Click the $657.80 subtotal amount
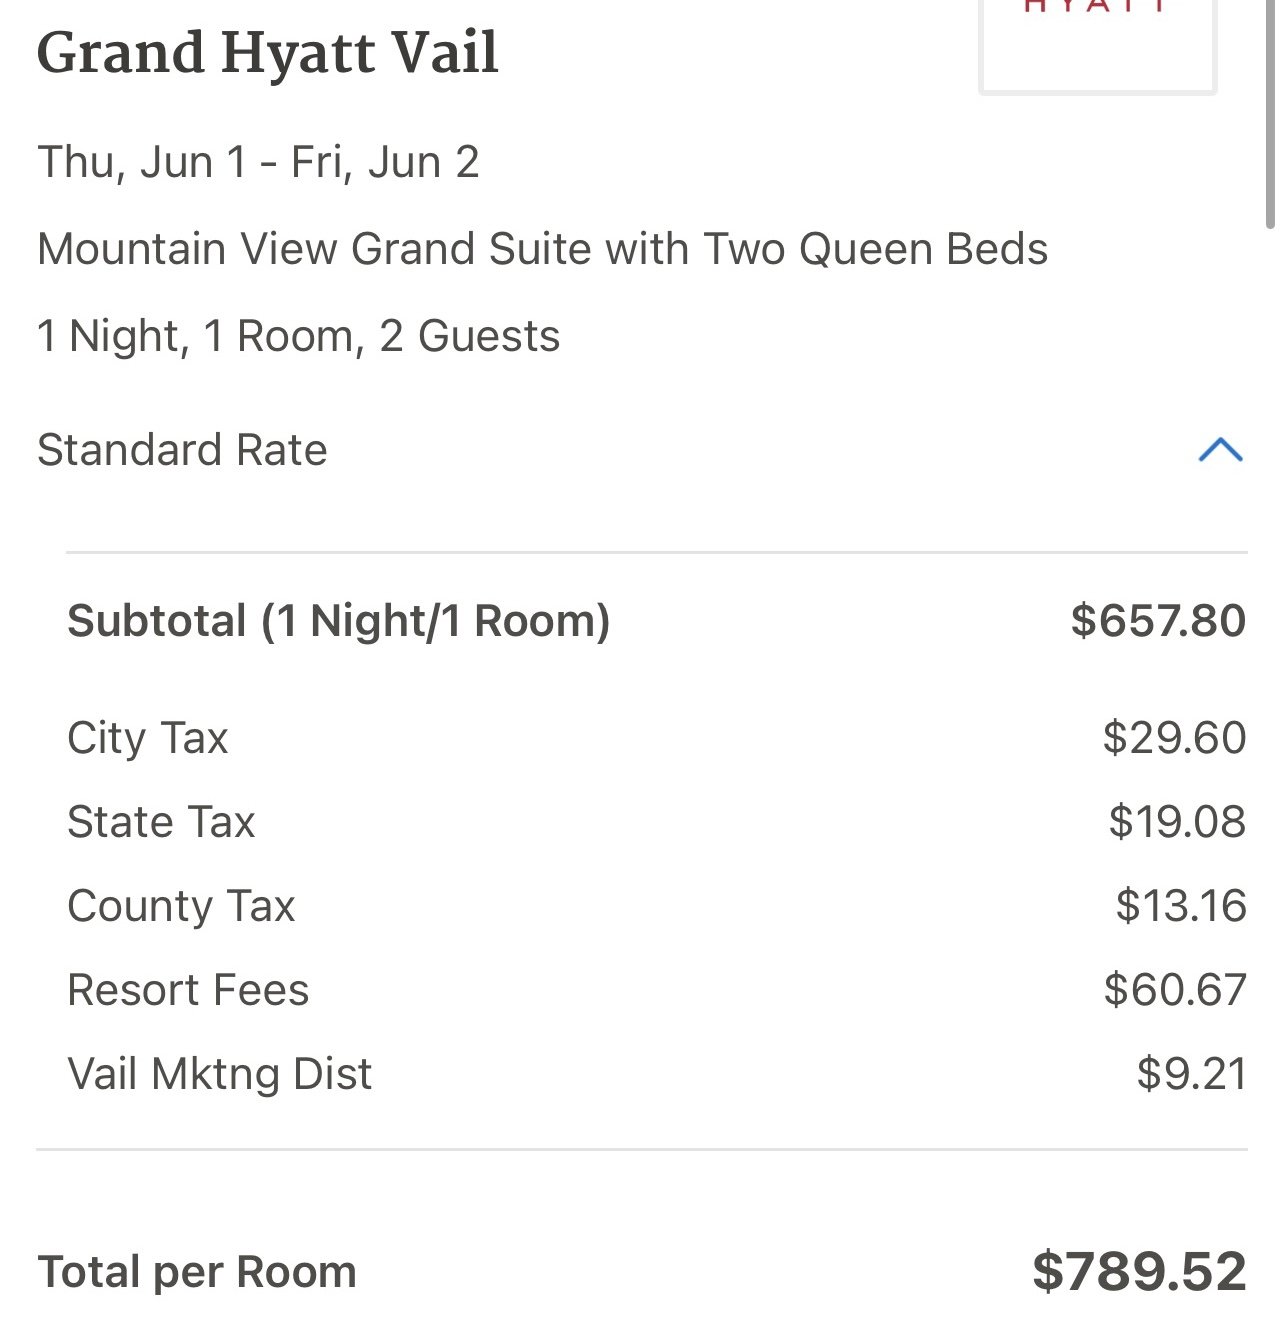The width and height of the screenshot is (1284, 1333). coord(1158,620)
